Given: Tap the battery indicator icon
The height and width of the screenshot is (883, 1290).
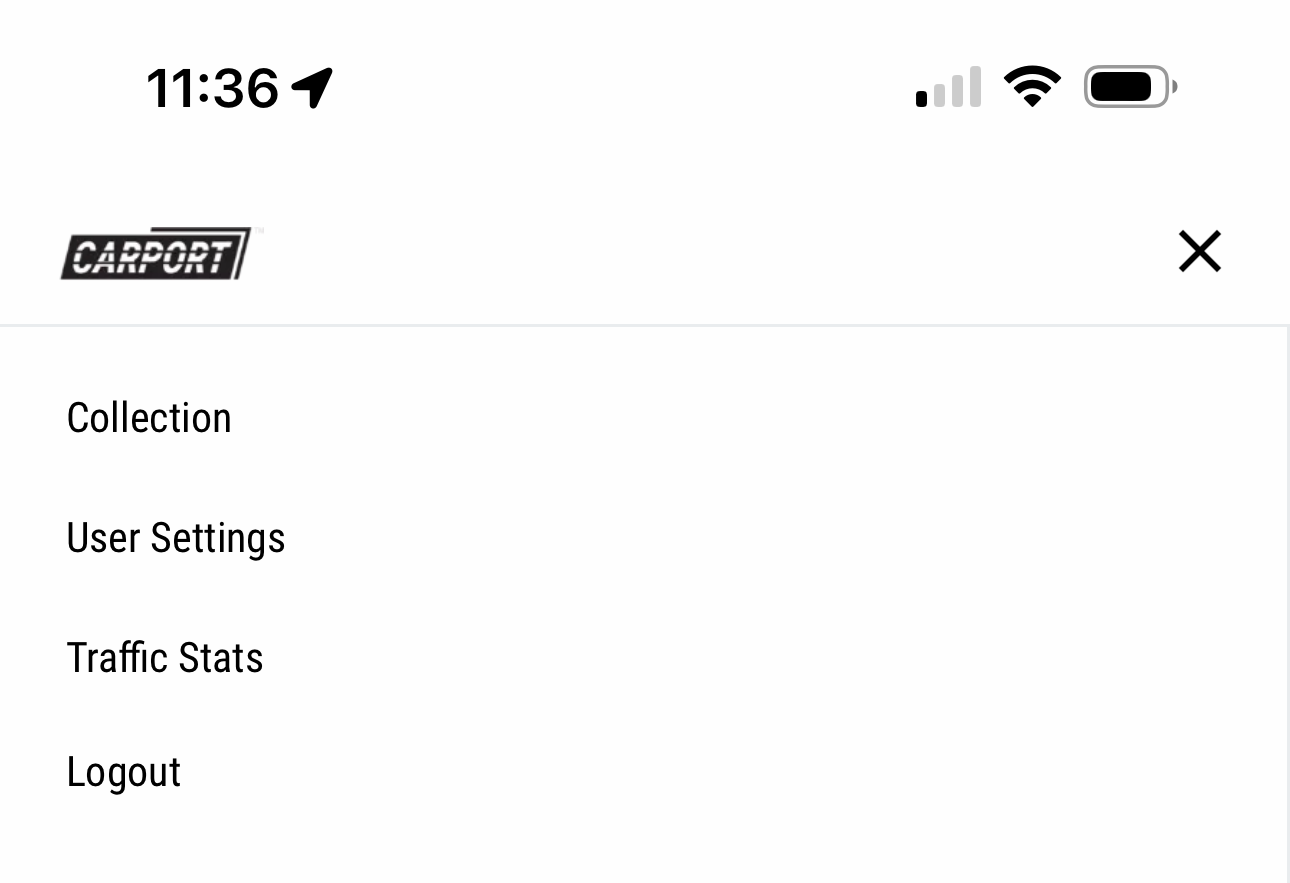Looking at the screenshot, I should pyautogui.click(x=1129, y=87).
